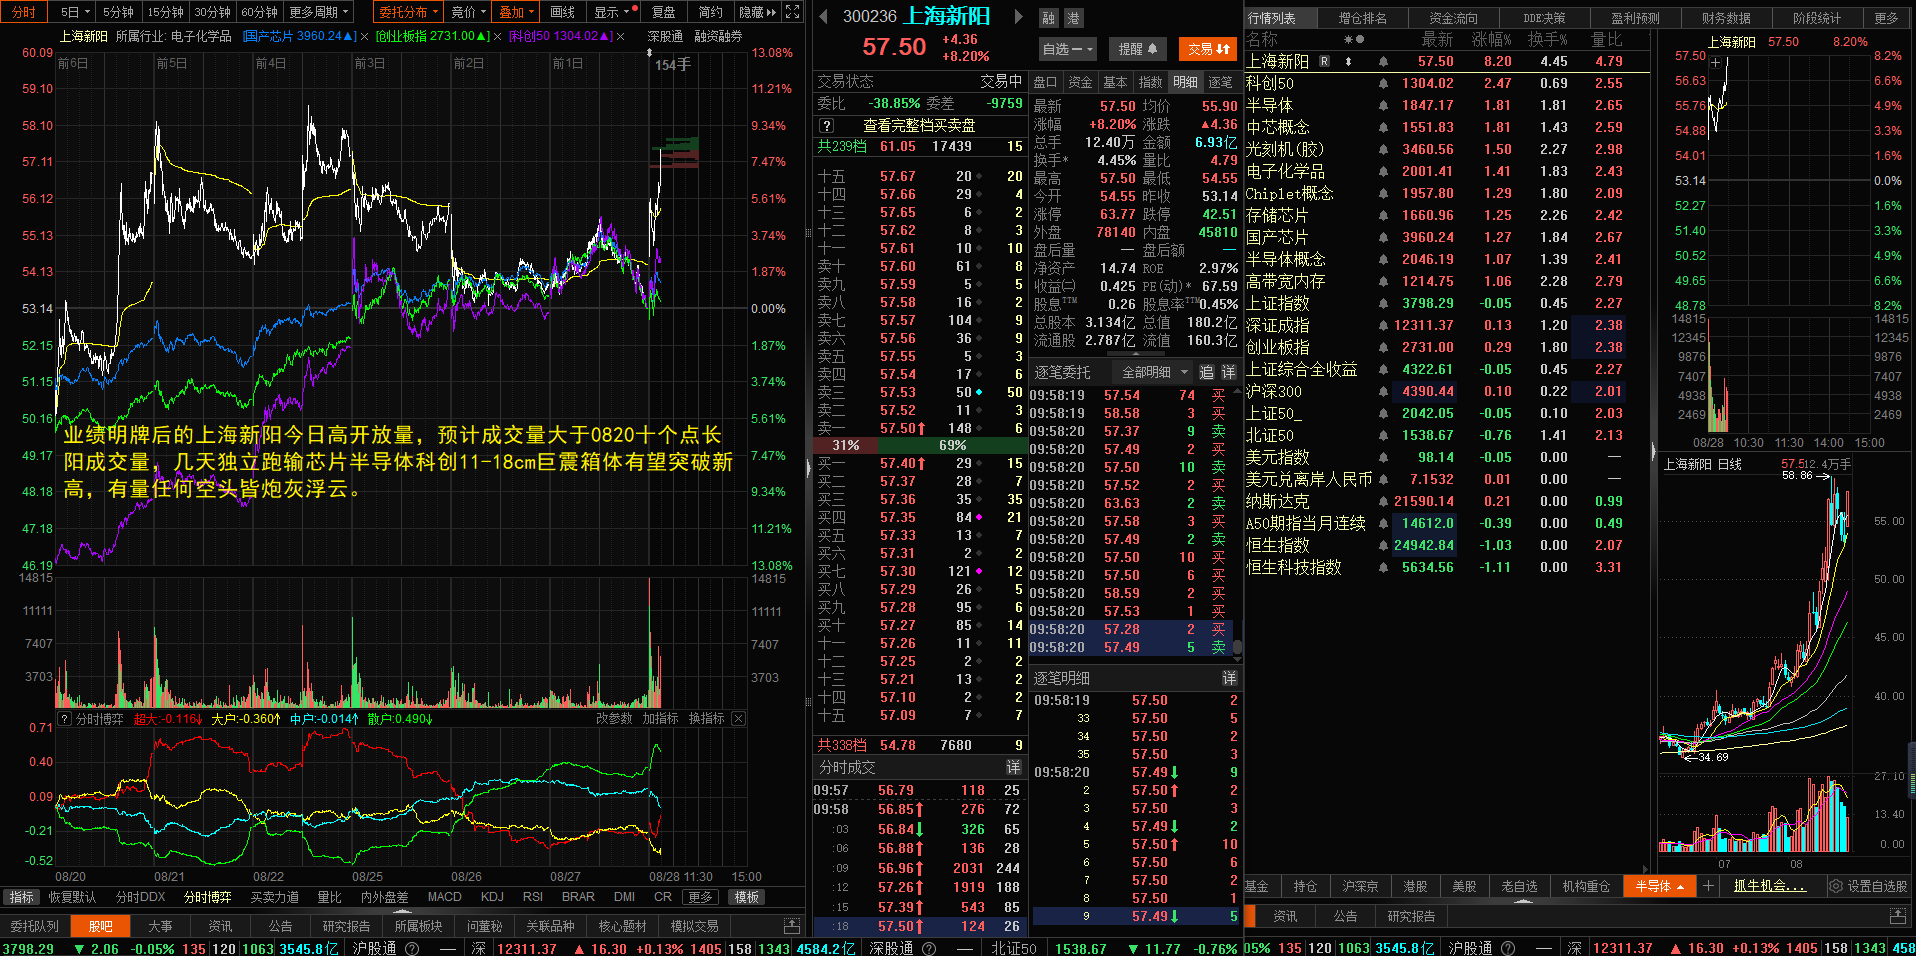Close the 分时博弈 indicator panel
Screen dimensions: 1916x956
pyautogui.click(x=738, y=718)
